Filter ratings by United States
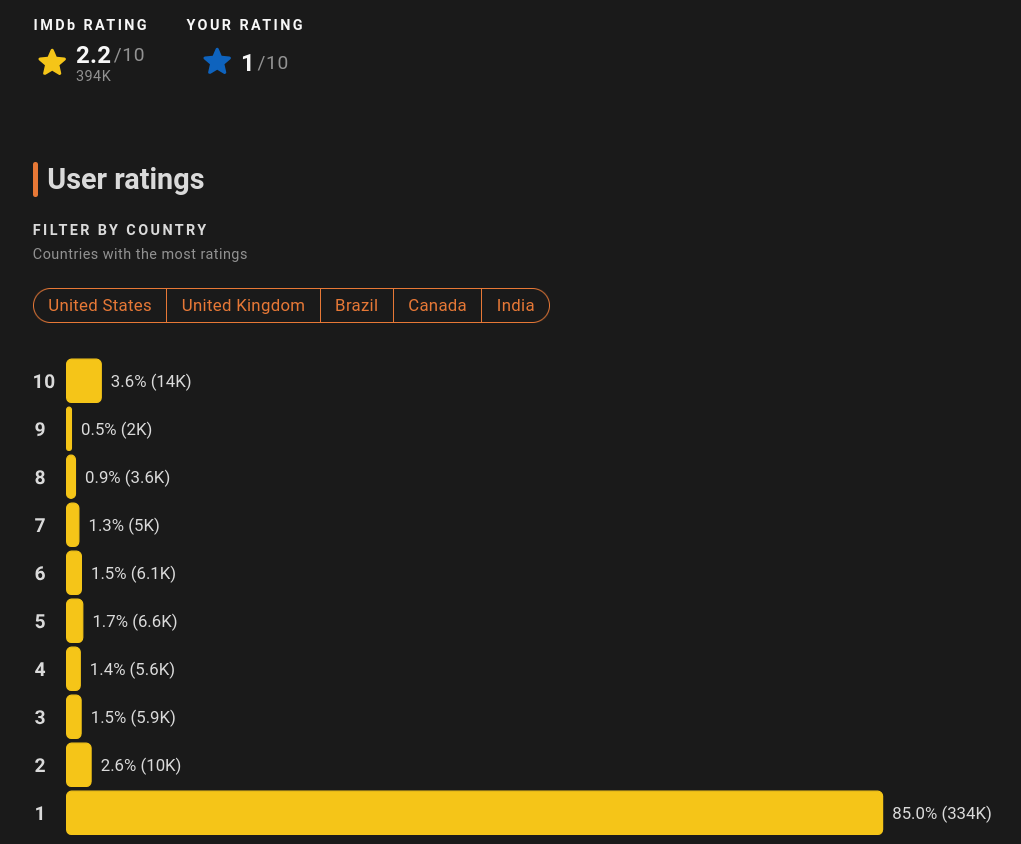This screenshot has height=844, width=1021. [100, 306]
